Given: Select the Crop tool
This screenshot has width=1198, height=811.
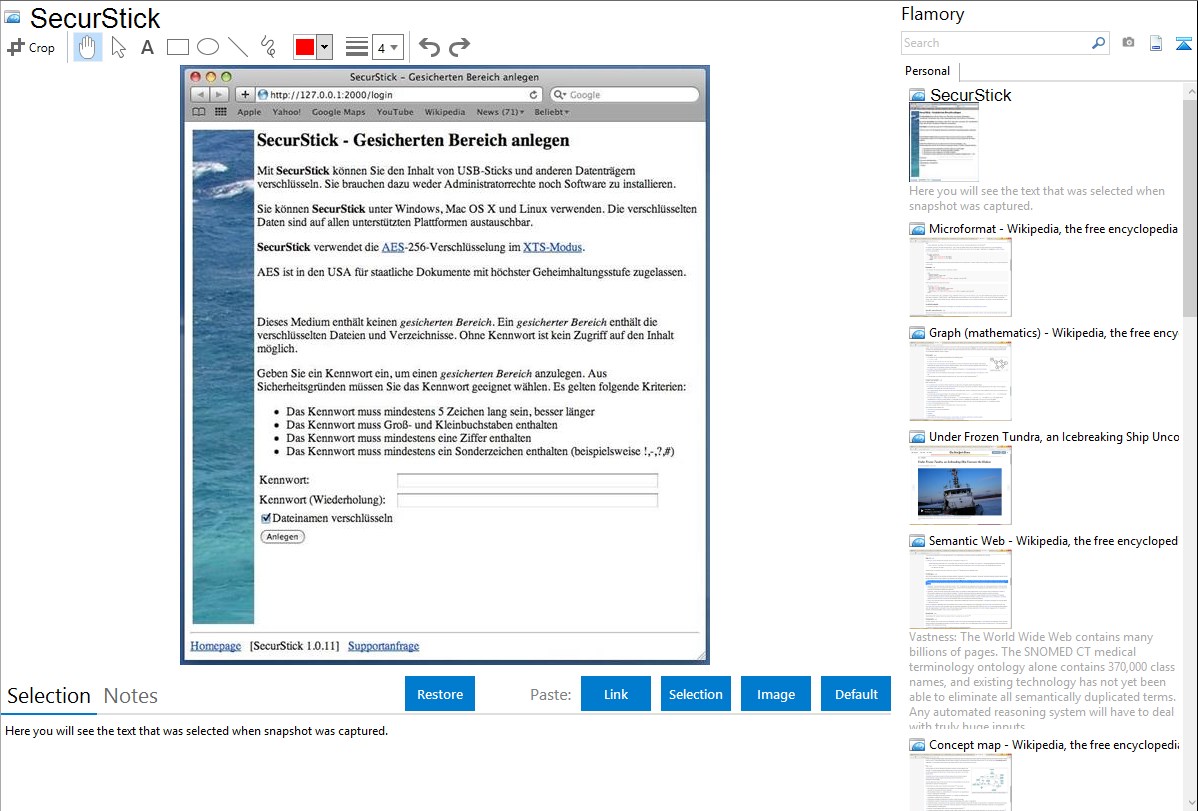Looking at the screenshot, I should pos(31,47).
